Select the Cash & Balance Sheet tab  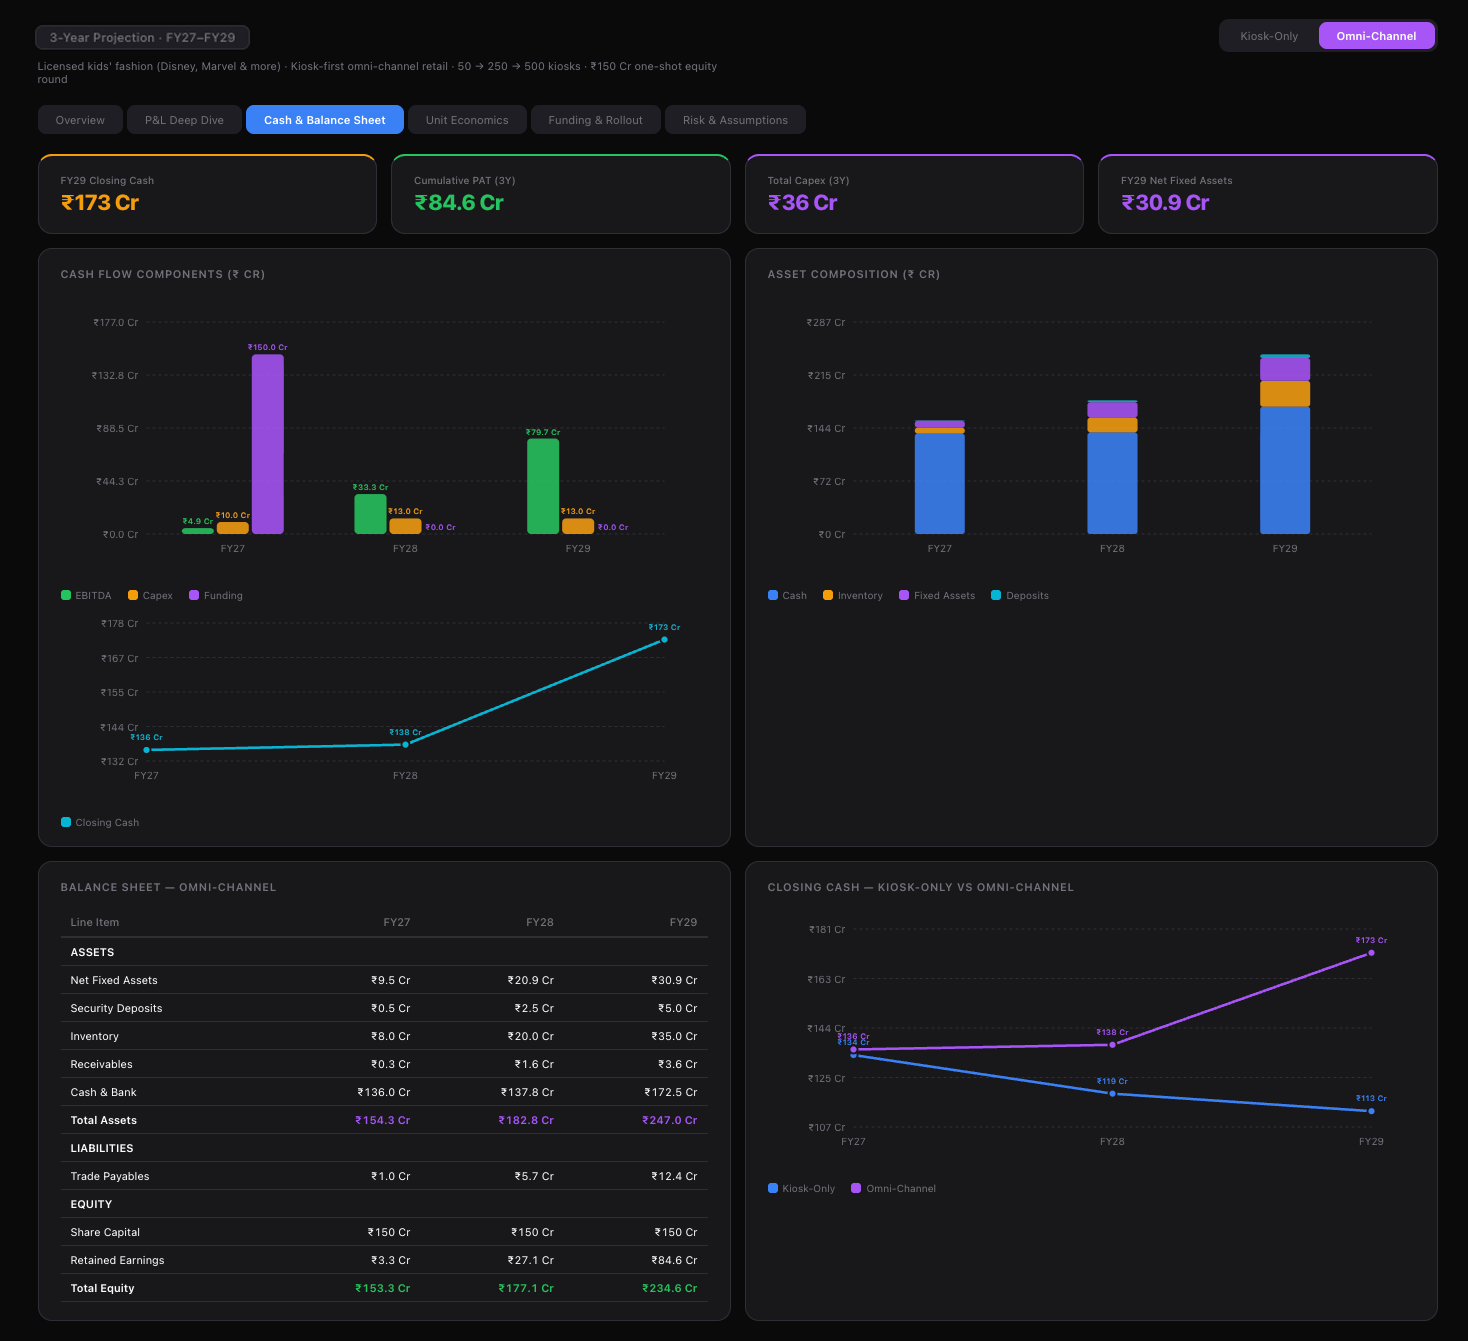coord(324,120)
